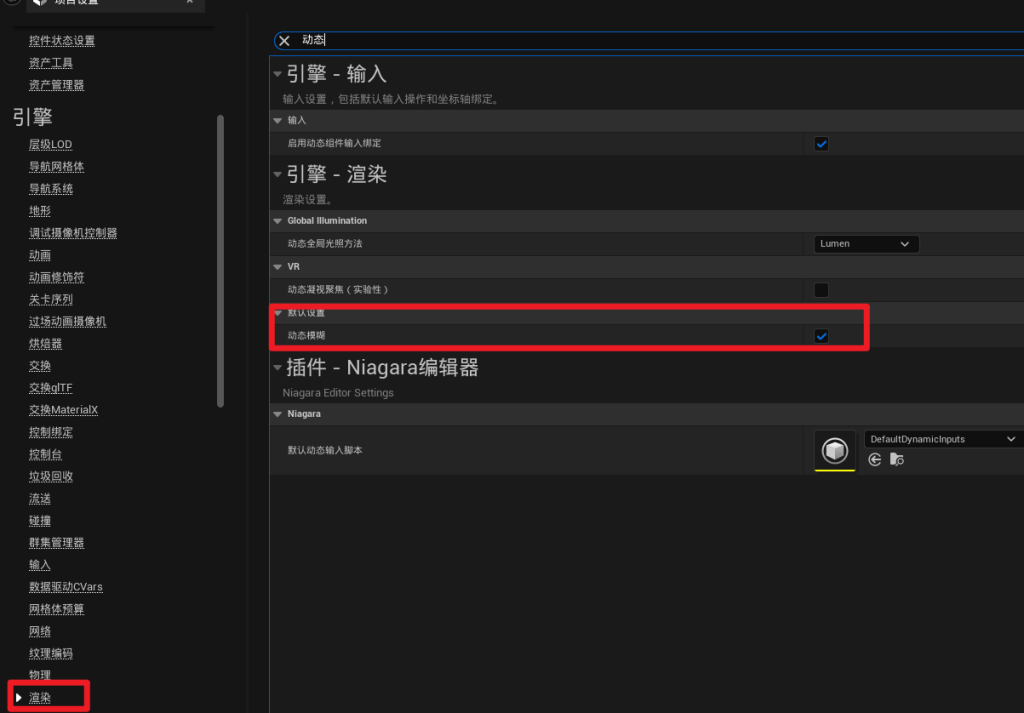Open the 层级LOD settings link
Image resolution: width=1024 pixels, height=713 pixels.
pos(50,145)
